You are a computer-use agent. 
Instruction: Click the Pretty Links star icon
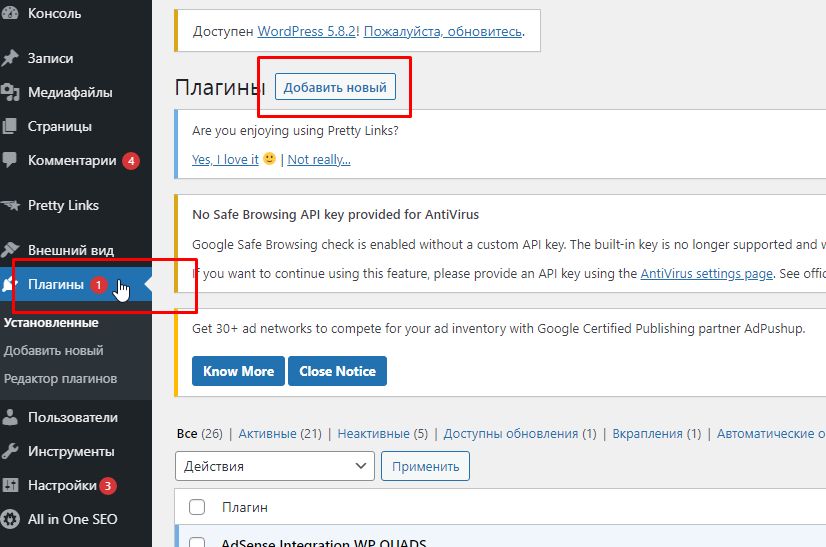[11, 206]
